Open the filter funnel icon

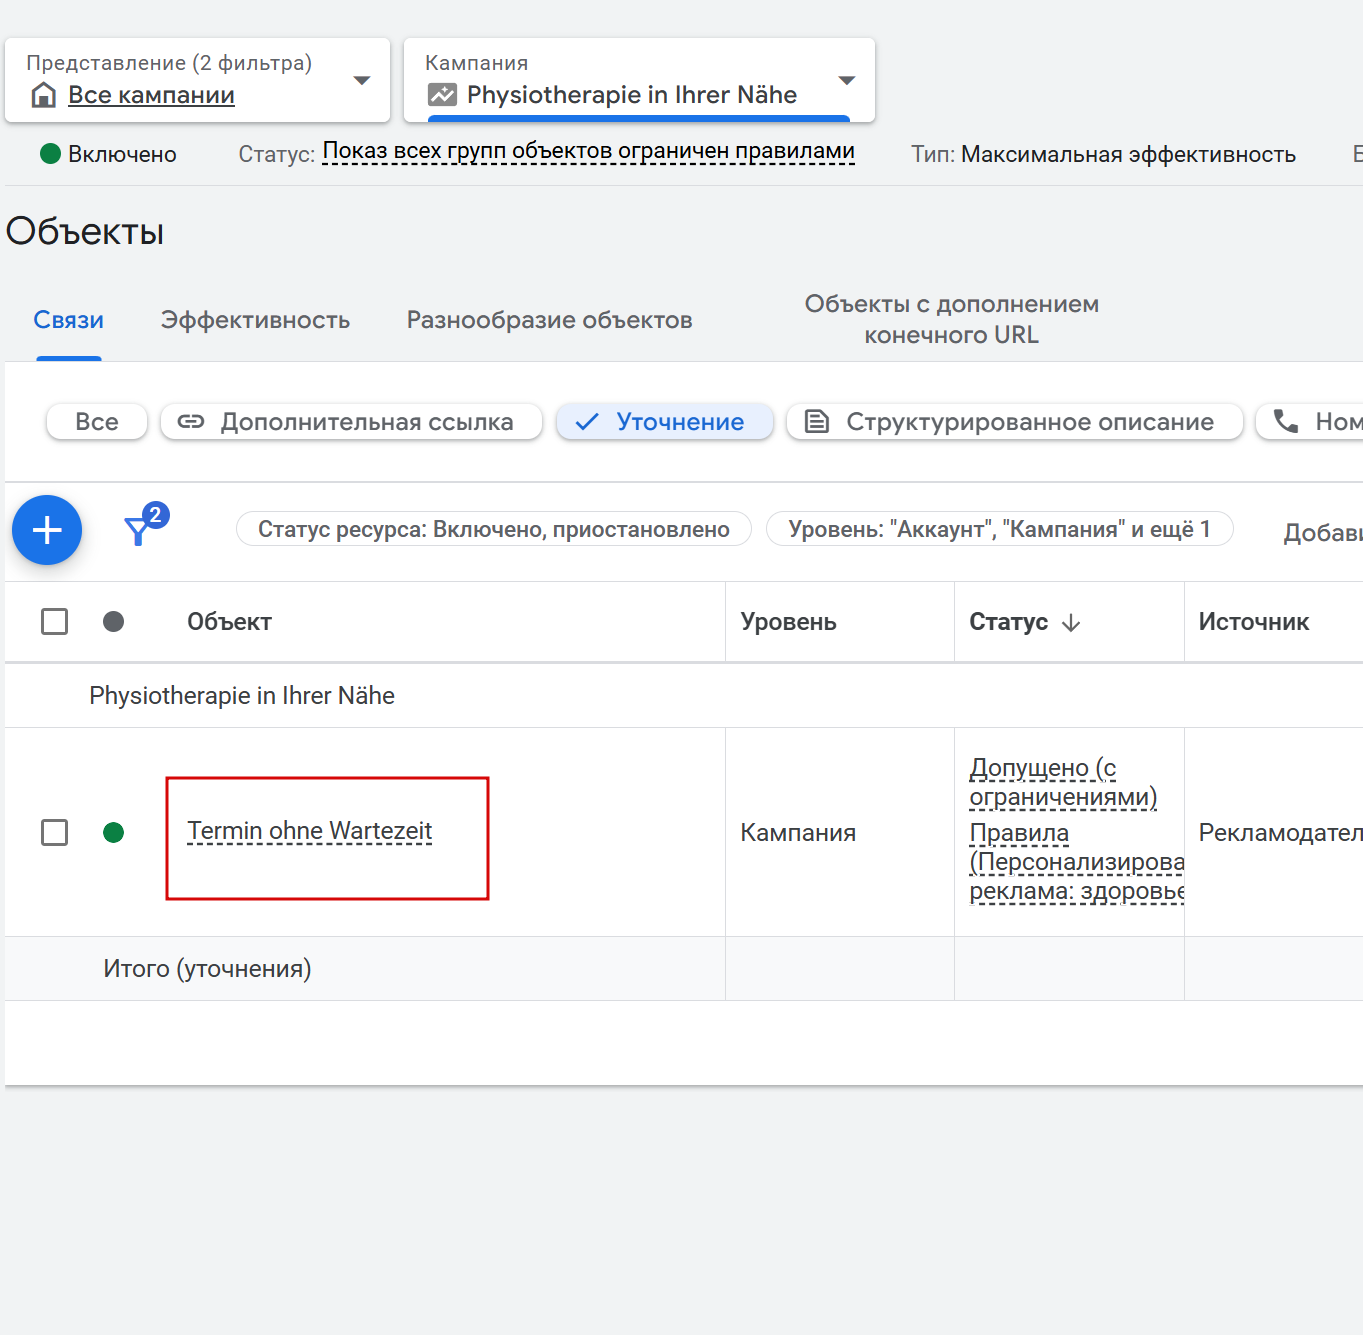[140, 529]
